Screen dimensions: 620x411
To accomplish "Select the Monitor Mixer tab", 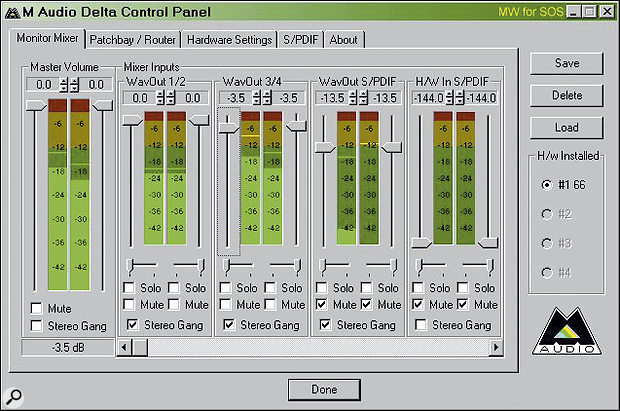I will [47, 38].
